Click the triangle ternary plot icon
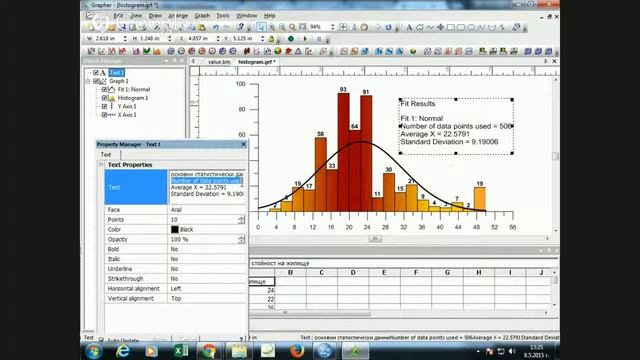This screenshot has width=640, height=360. point(298,51)
